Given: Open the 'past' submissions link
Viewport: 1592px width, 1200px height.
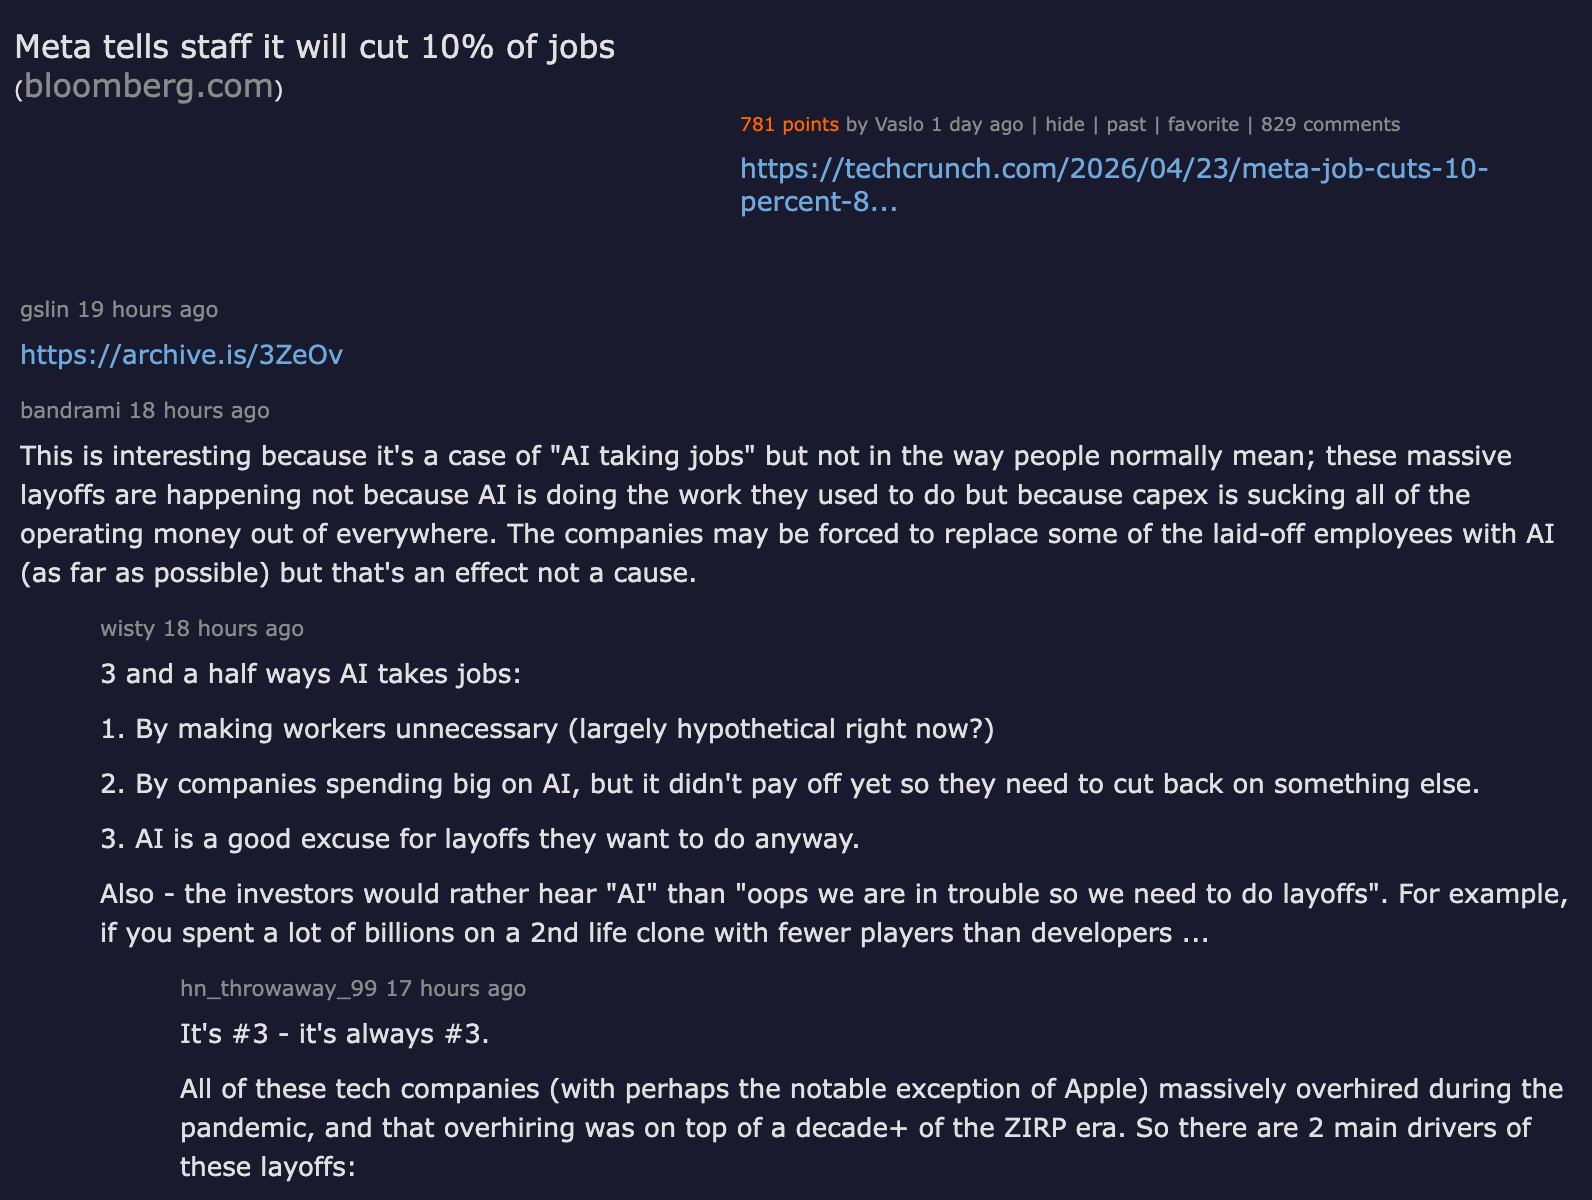Looking at the screenshot, I should tap(1126, 125).
